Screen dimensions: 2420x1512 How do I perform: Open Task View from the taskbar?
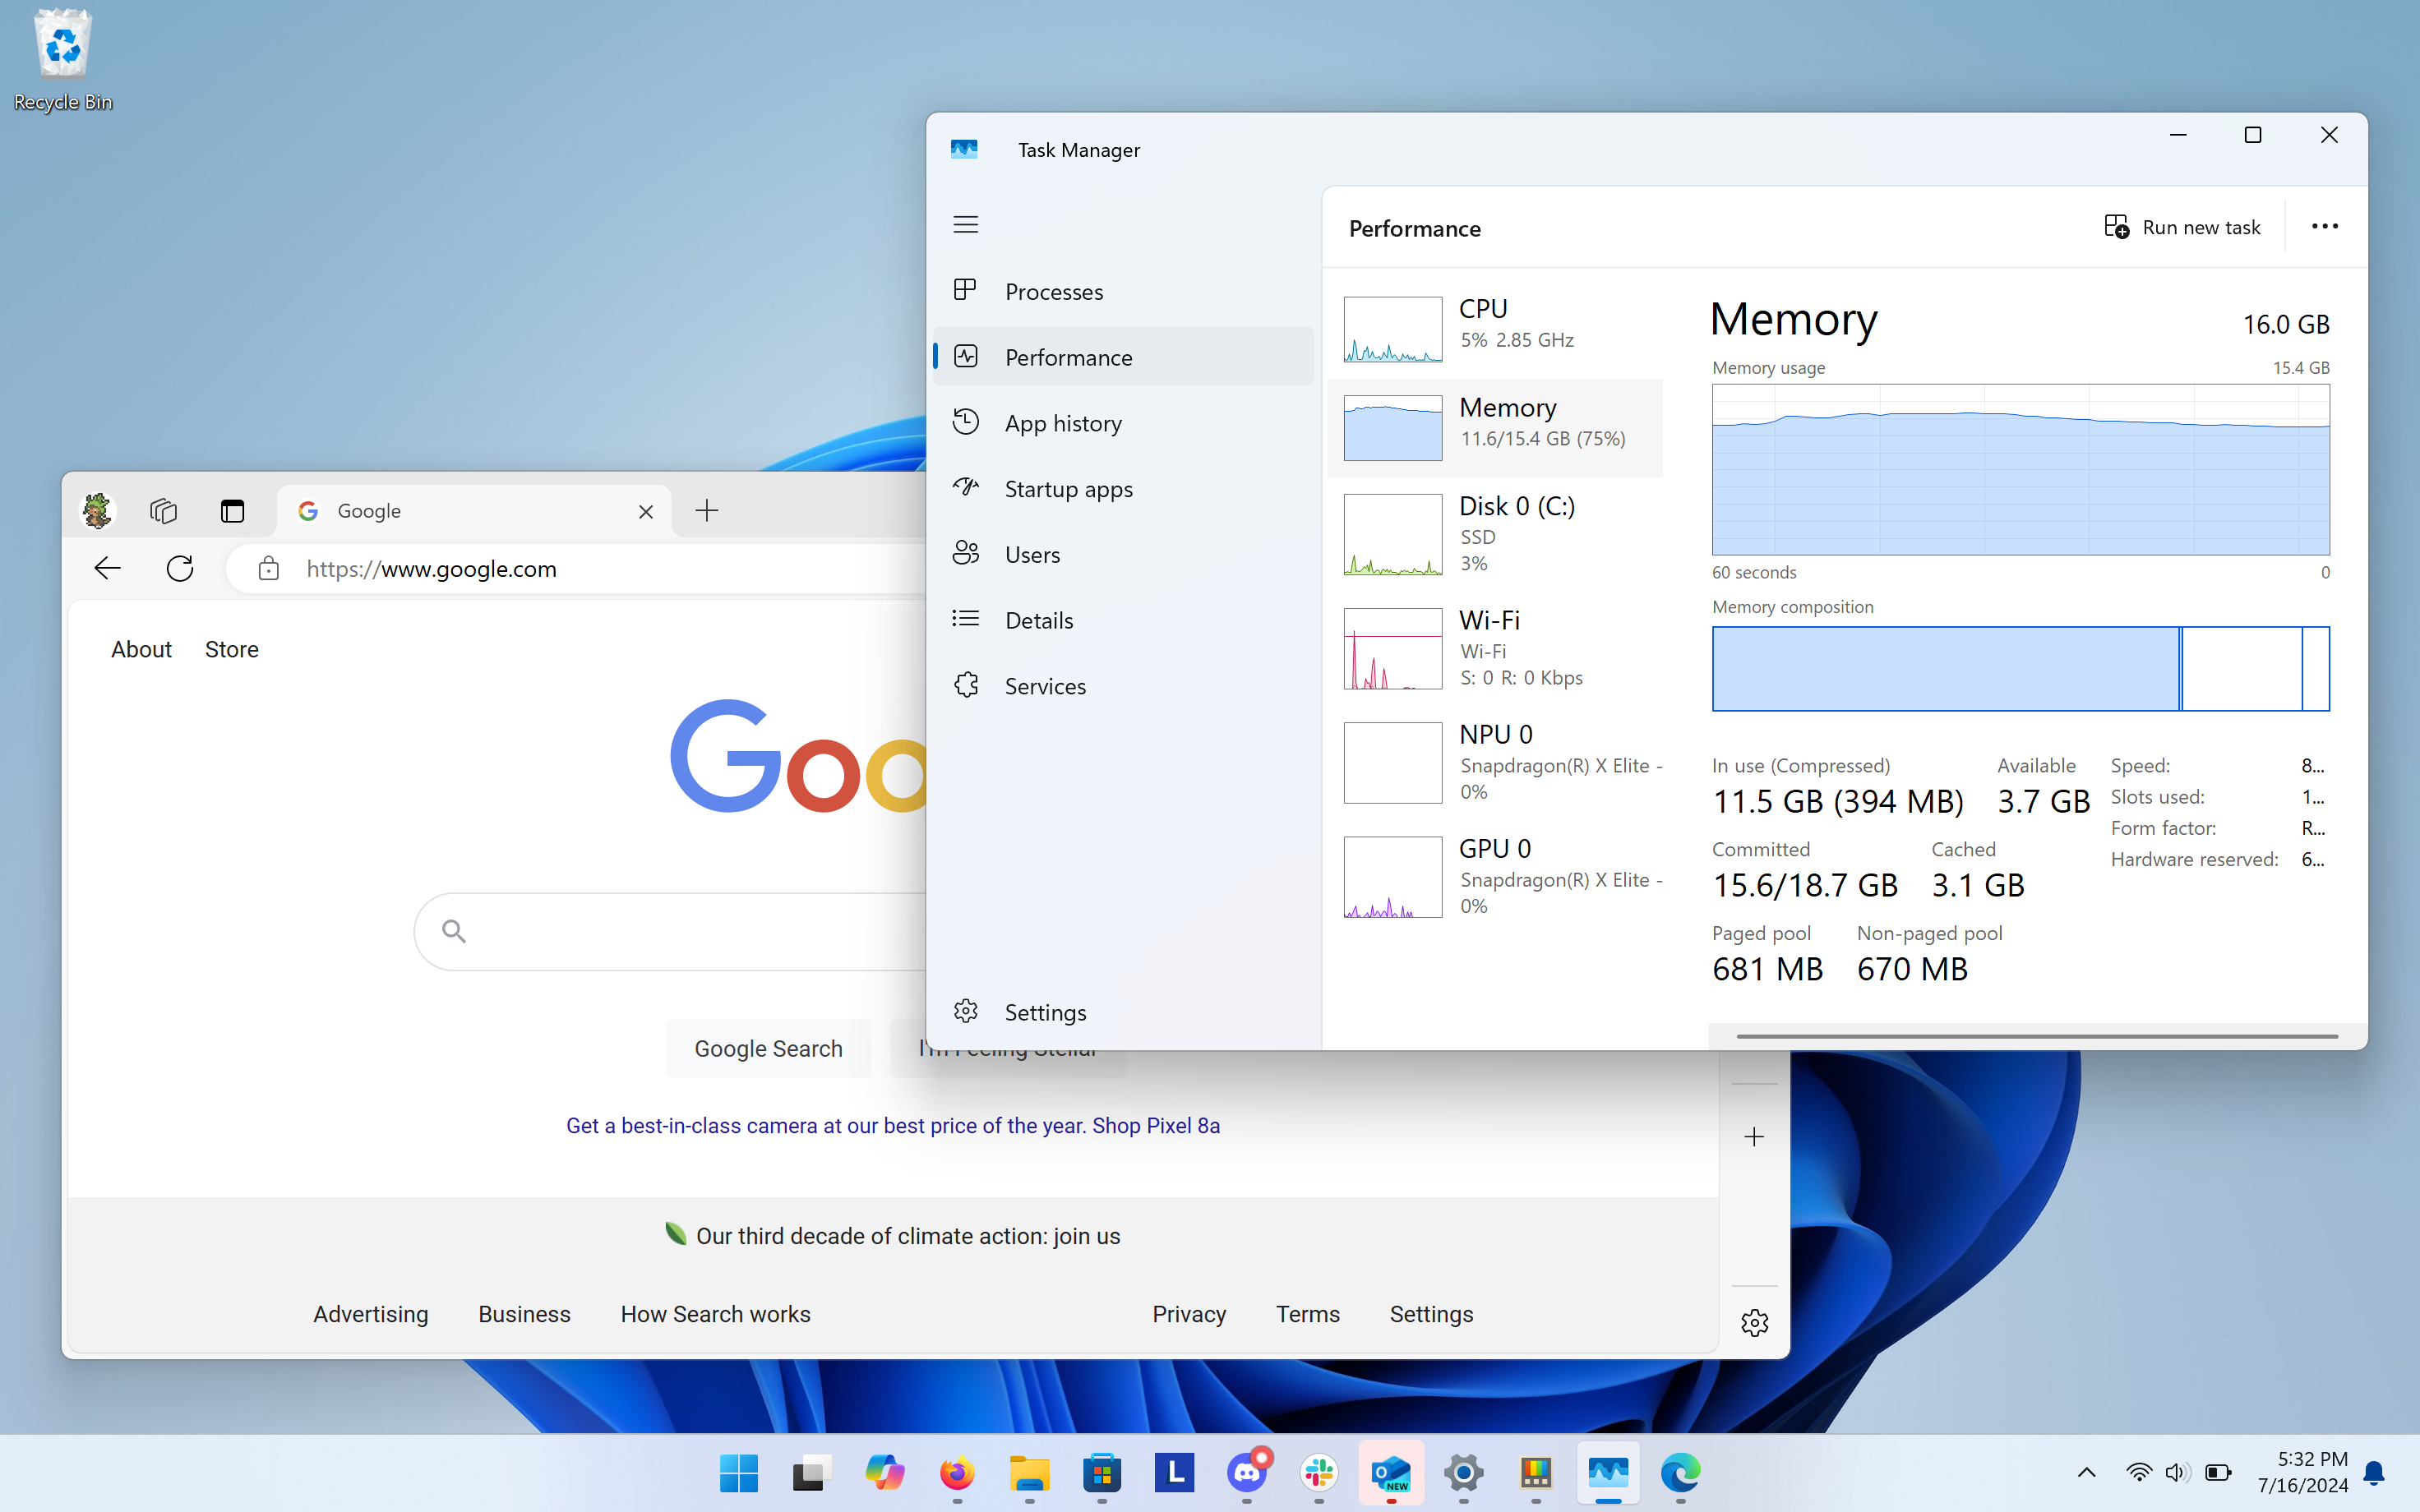point(811,1472)
